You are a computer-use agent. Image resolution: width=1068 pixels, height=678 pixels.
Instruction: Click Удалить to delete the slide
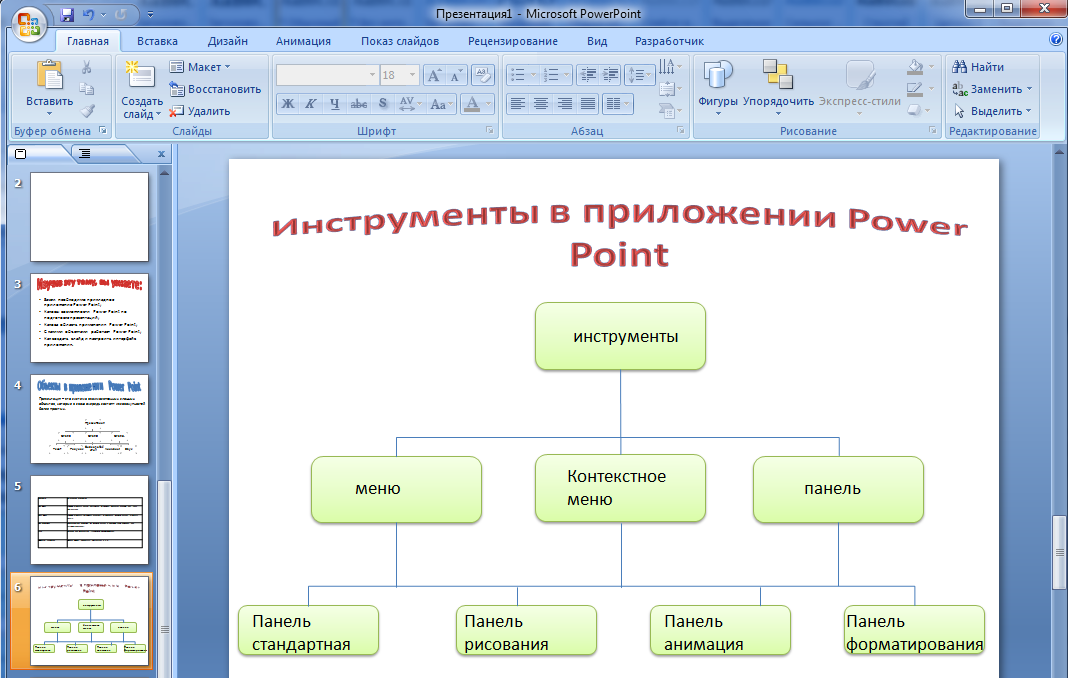click(x=200, y=111)
